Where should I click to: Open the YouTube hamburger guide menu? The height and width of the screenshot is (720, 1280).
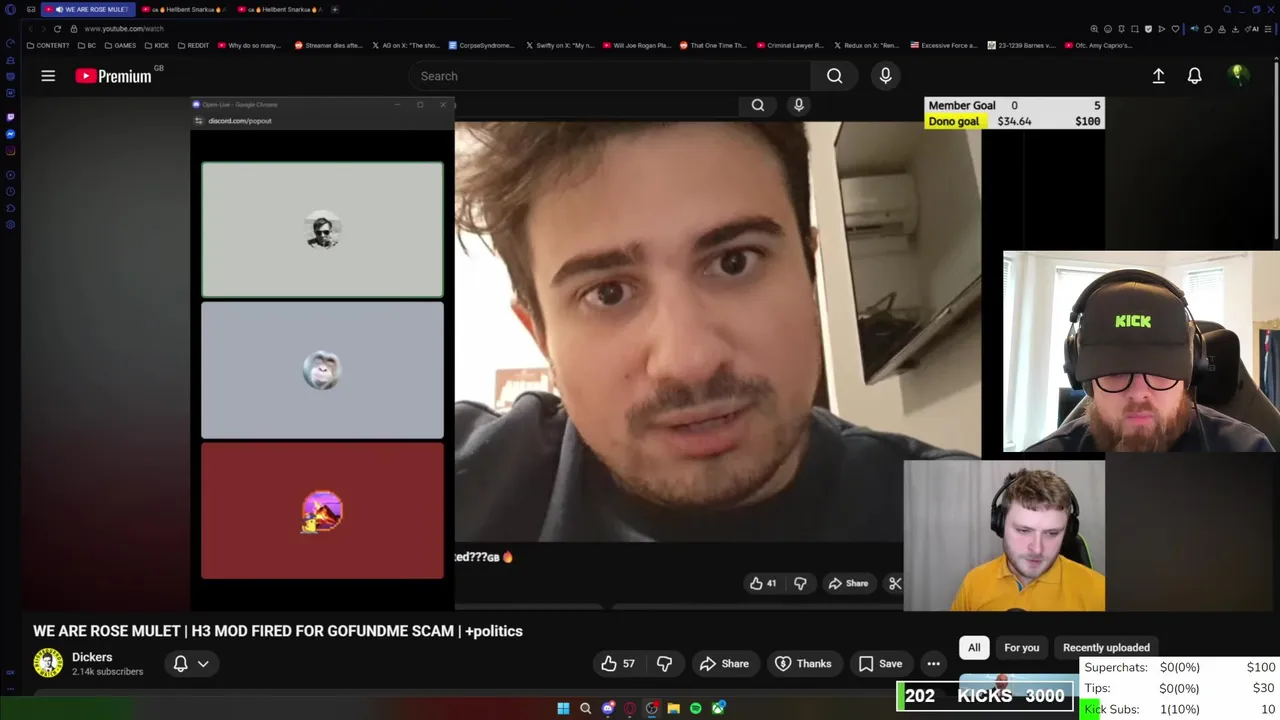[48, 76]
